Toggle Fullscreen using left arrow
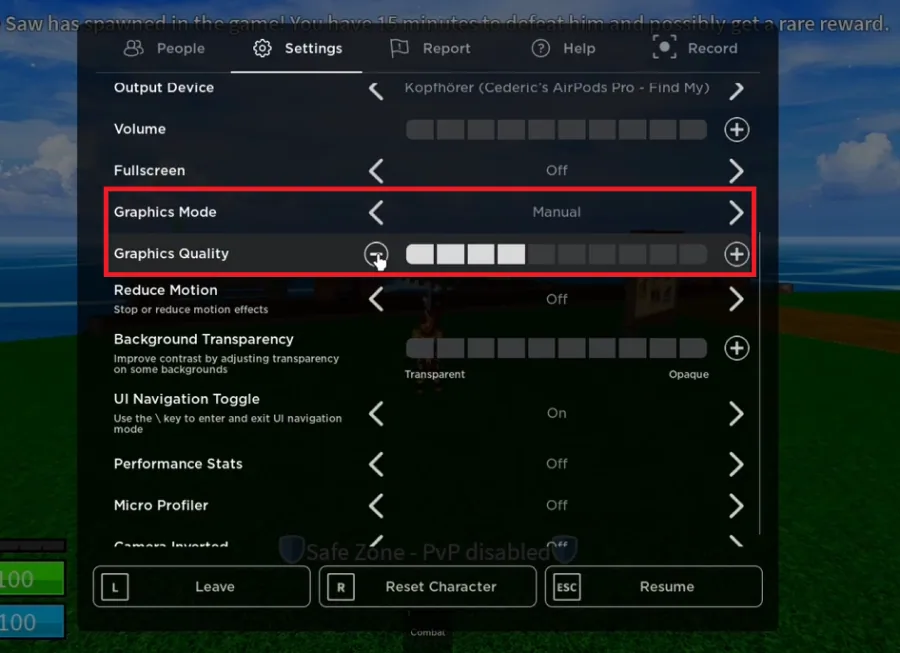Viewport: 900px width, 653px height. 376,171
